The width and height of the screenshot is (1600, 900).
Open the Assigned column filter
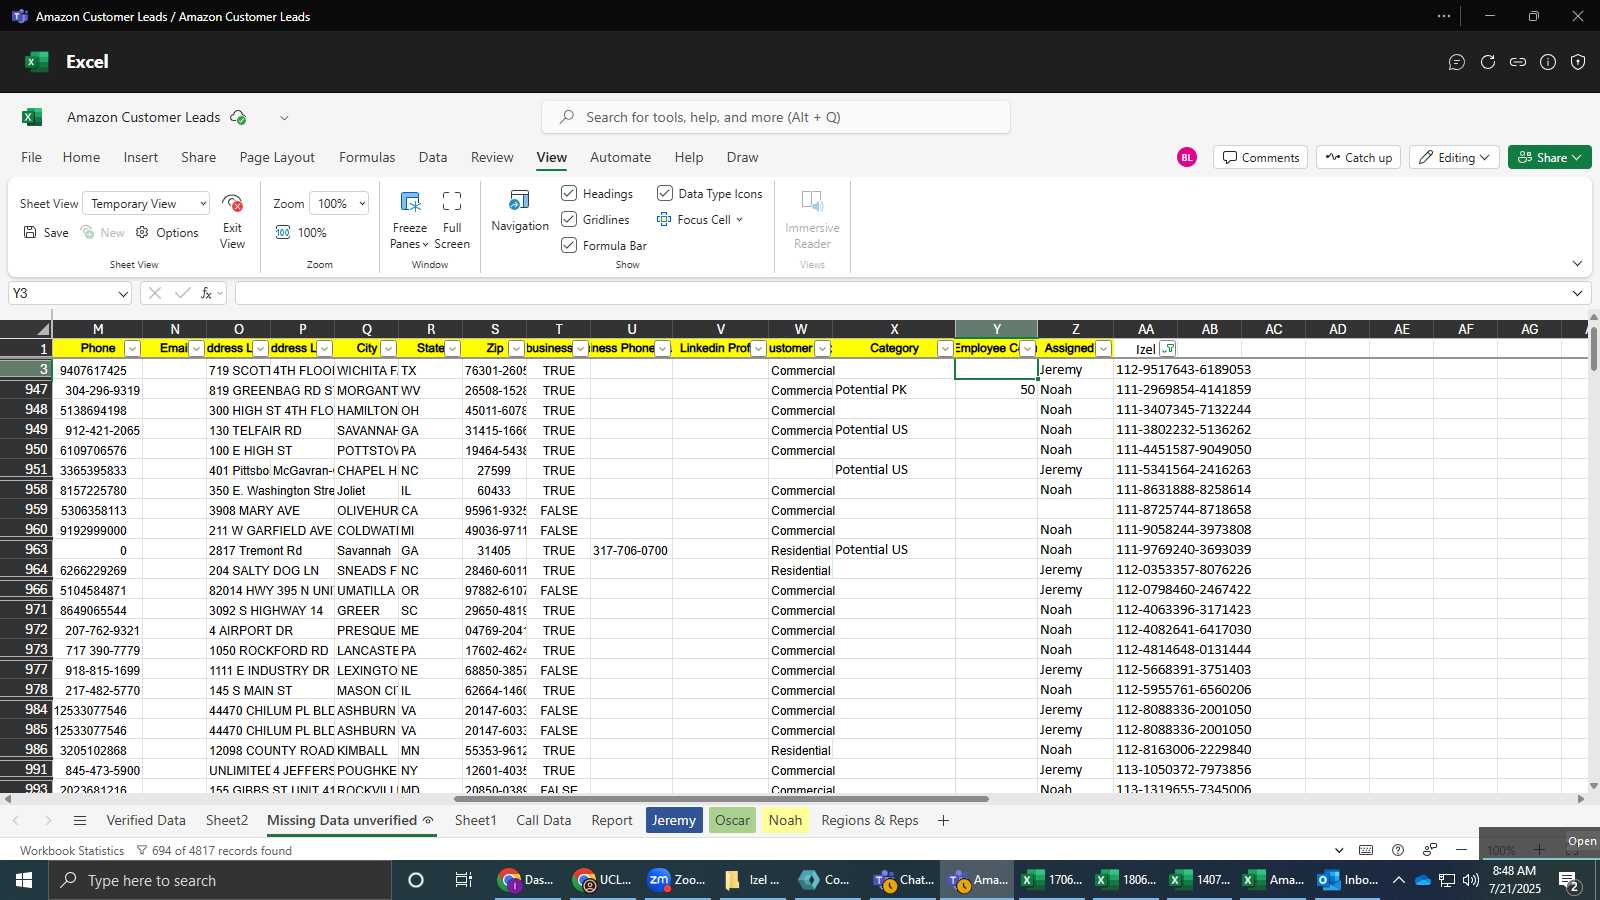click(1103, 349)
